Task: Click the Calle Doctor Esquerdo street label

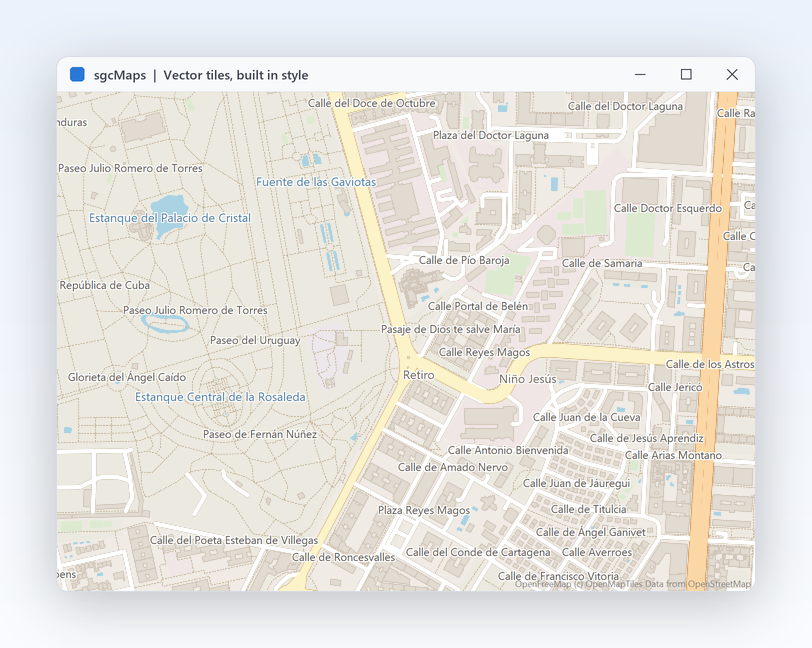Action: coord(668,208)
